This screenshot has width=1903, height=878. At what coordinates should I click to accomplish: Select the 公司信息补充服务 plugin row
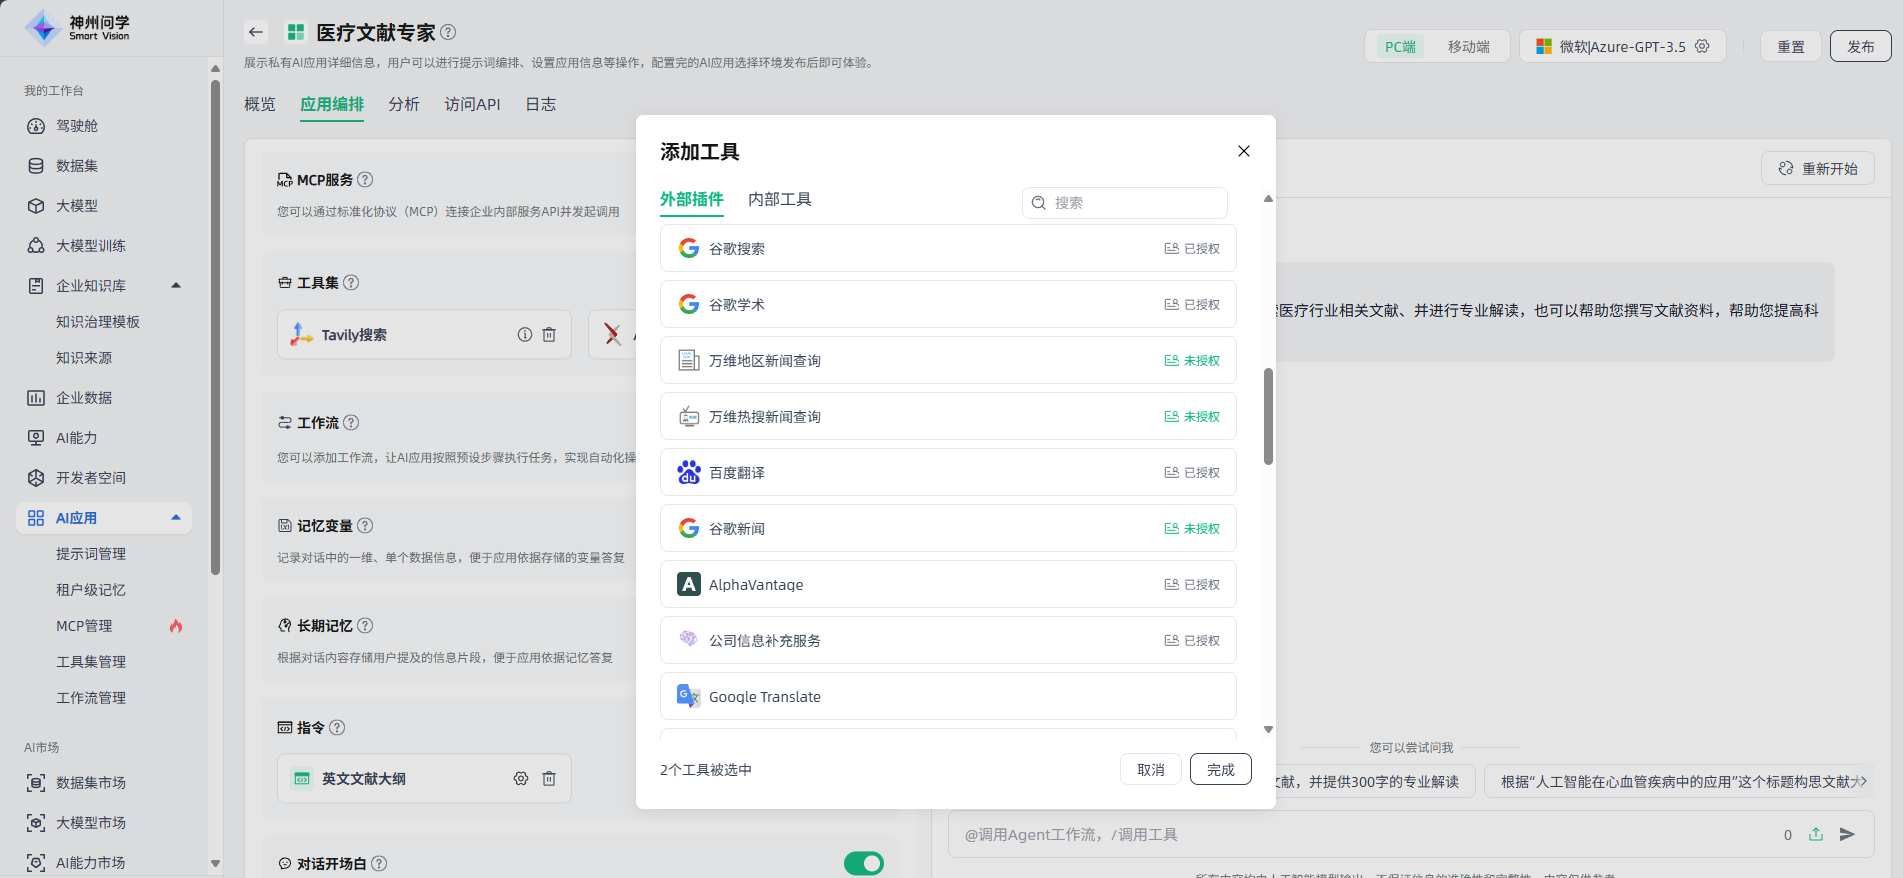948,640
